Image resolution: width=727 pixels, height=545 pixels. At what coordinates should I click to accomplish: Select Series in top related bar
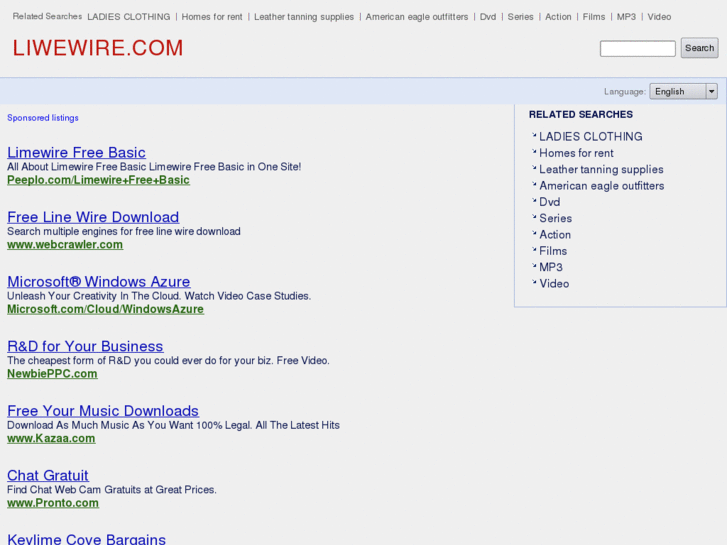click(520, 17)
